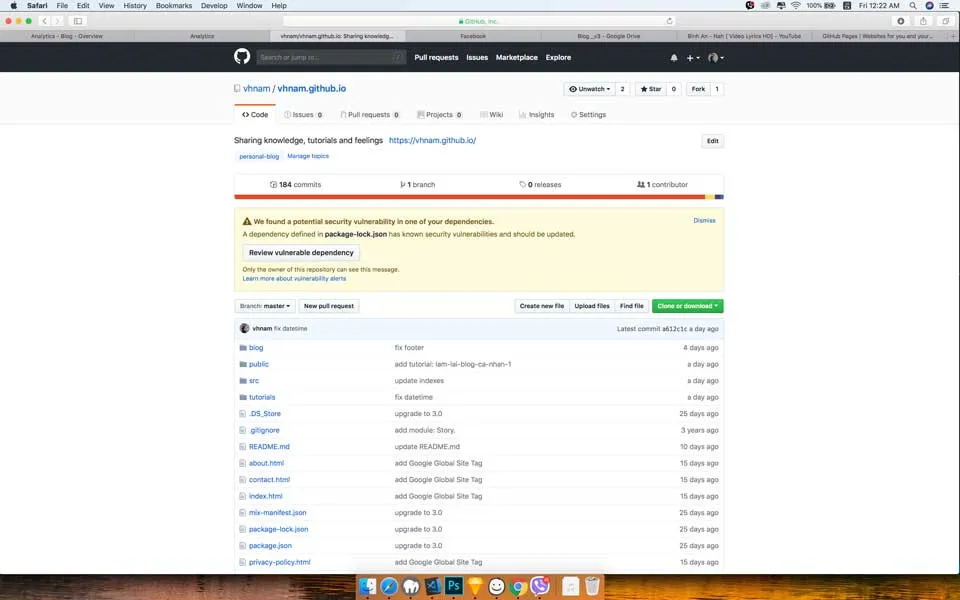960x600 pixels.
Task: Open the Clone or download dropdown
Action: tap(687, 306)
